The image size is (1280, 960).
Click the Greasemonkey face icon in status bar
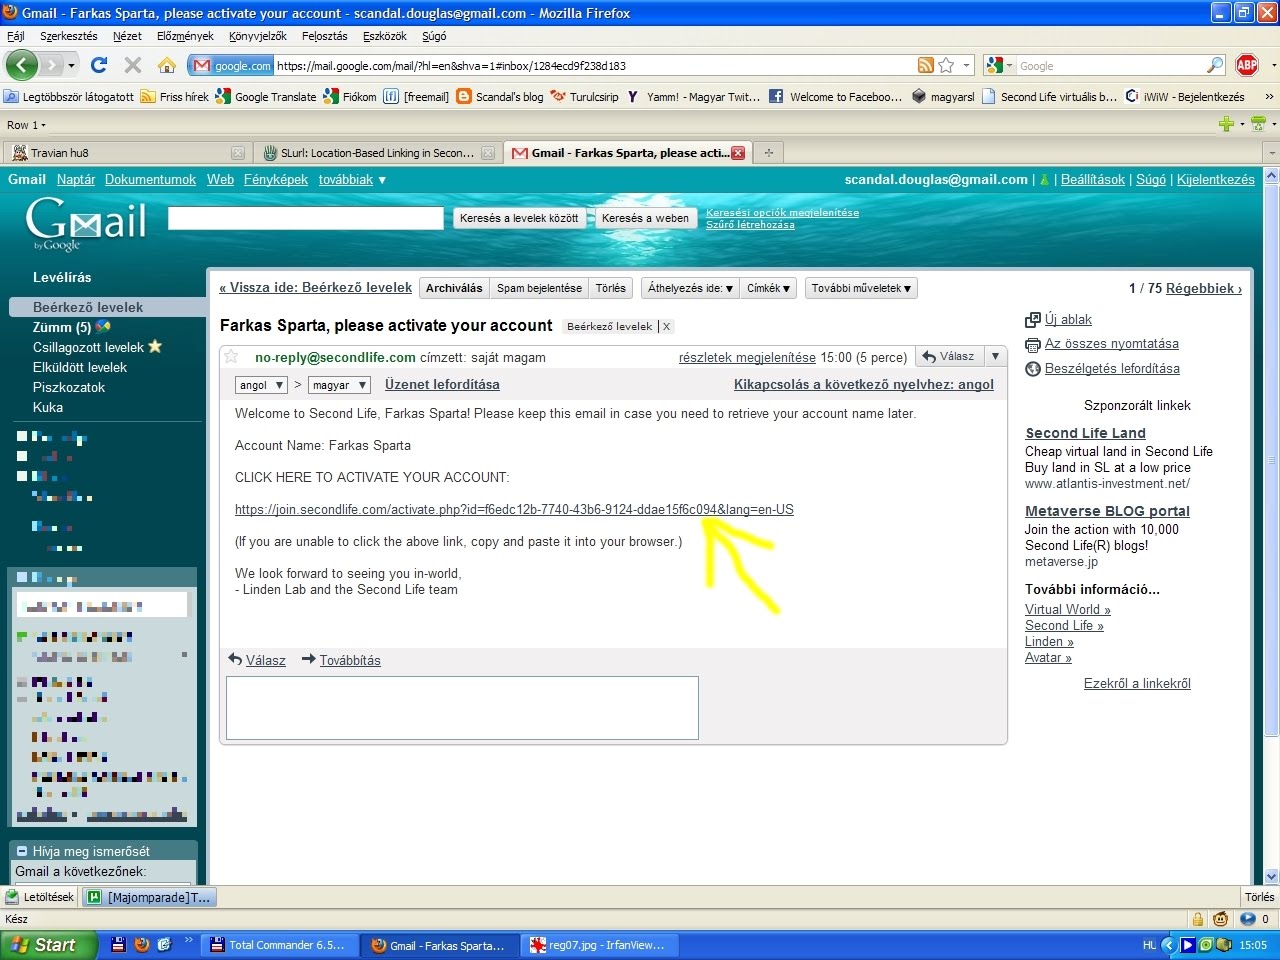pos(1220,919)
